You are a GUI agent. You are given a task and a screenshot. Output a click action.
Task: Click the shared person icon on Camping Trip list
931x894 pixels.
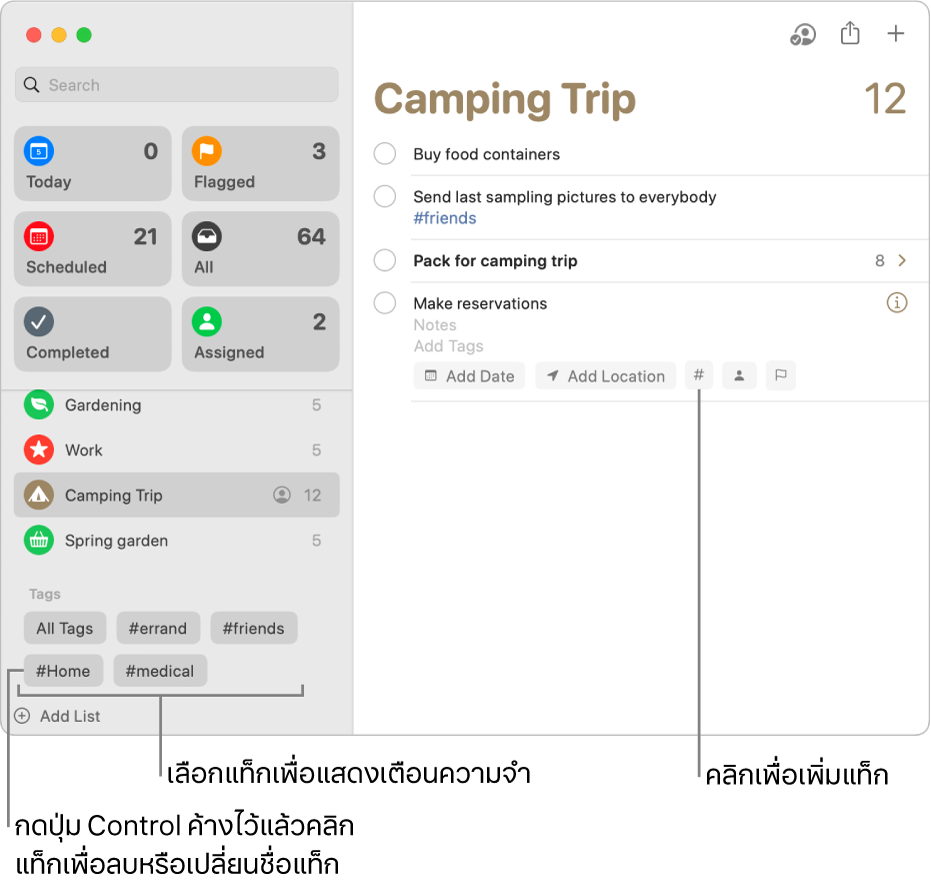click(282, 495)
